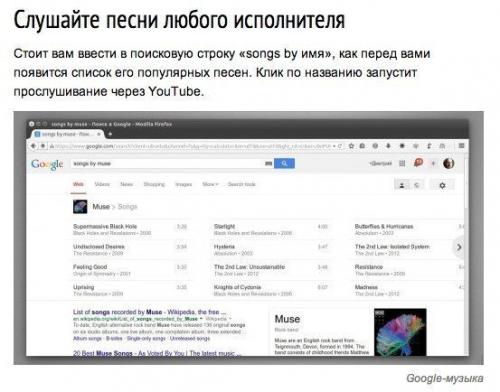Viewport: 500px width, 392px height.
Task: Switch to the Images tab
Action: (x=183, y=184)
